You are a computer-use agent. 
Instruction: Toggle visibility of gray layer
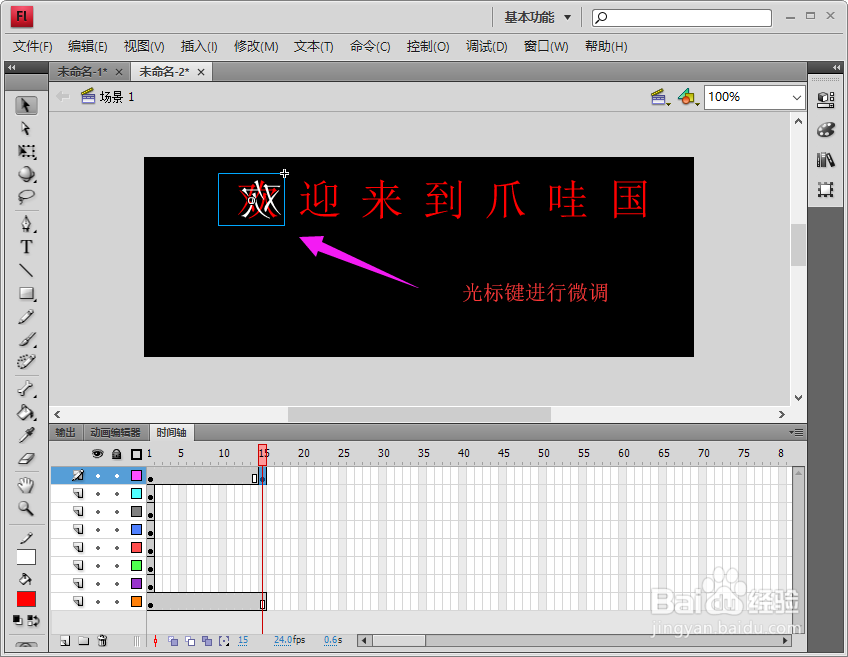click(98, 512)
